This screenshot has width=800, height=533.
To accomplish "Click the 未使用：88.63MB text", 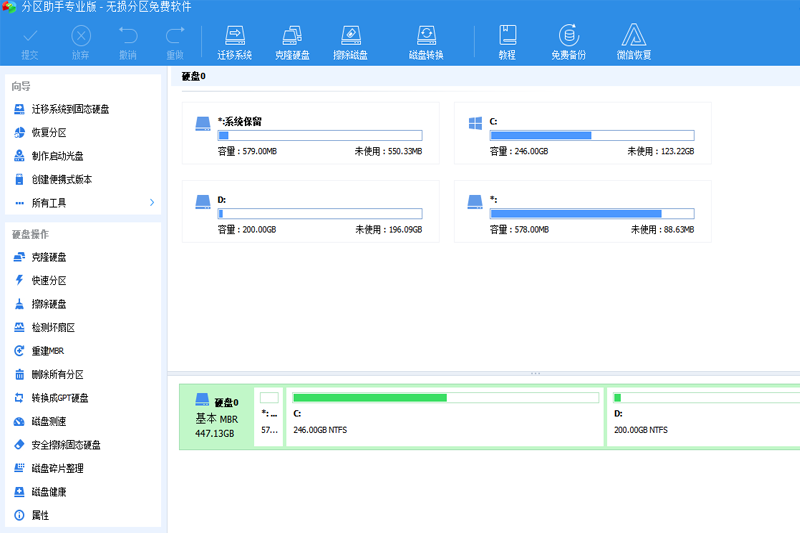I will pos(662,230).
